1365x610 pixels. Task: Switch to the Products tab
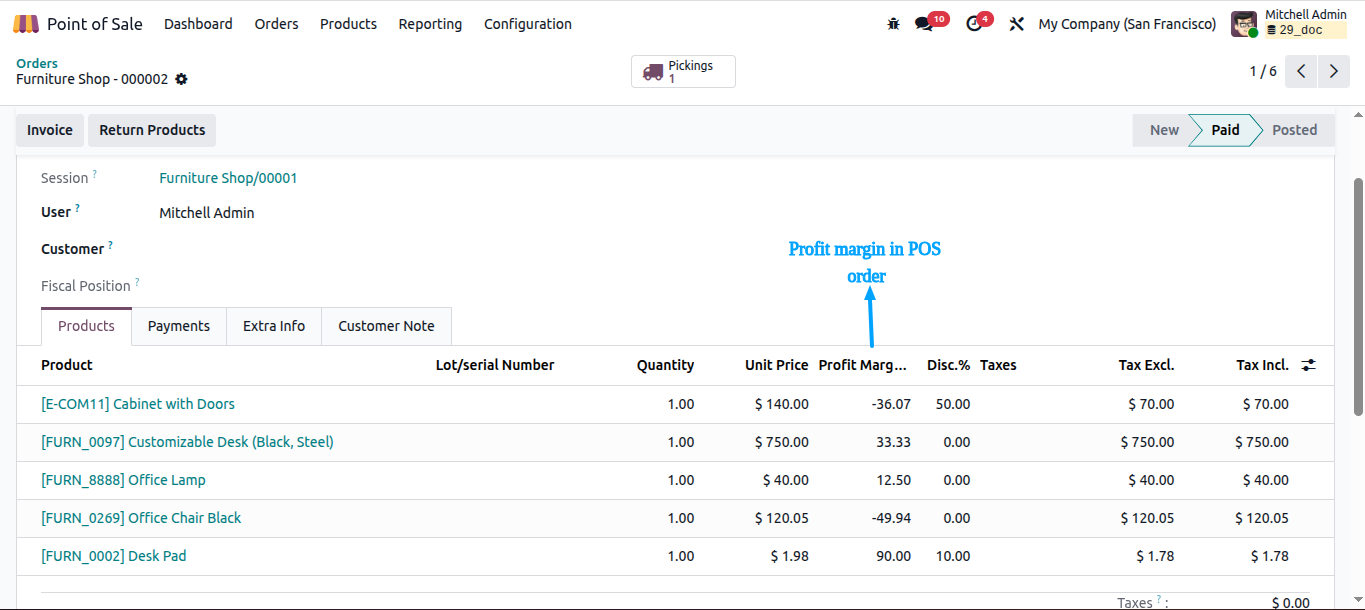(86, 326)
